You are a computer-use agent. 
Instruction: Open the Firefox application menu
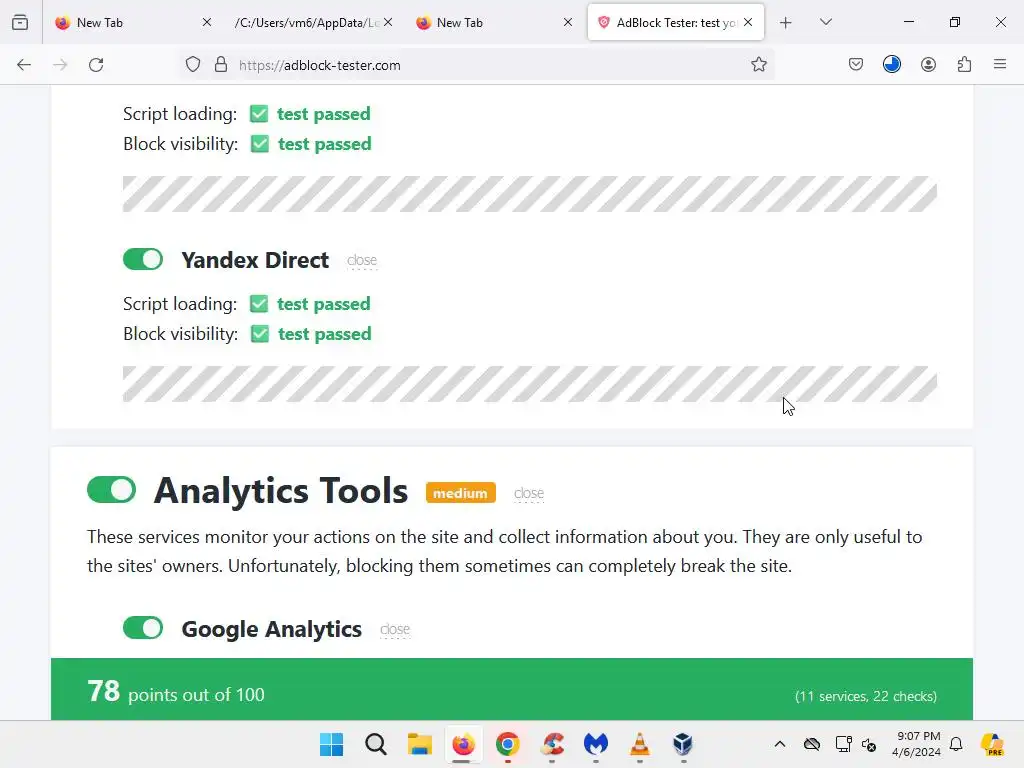(x=1000, y=65)
